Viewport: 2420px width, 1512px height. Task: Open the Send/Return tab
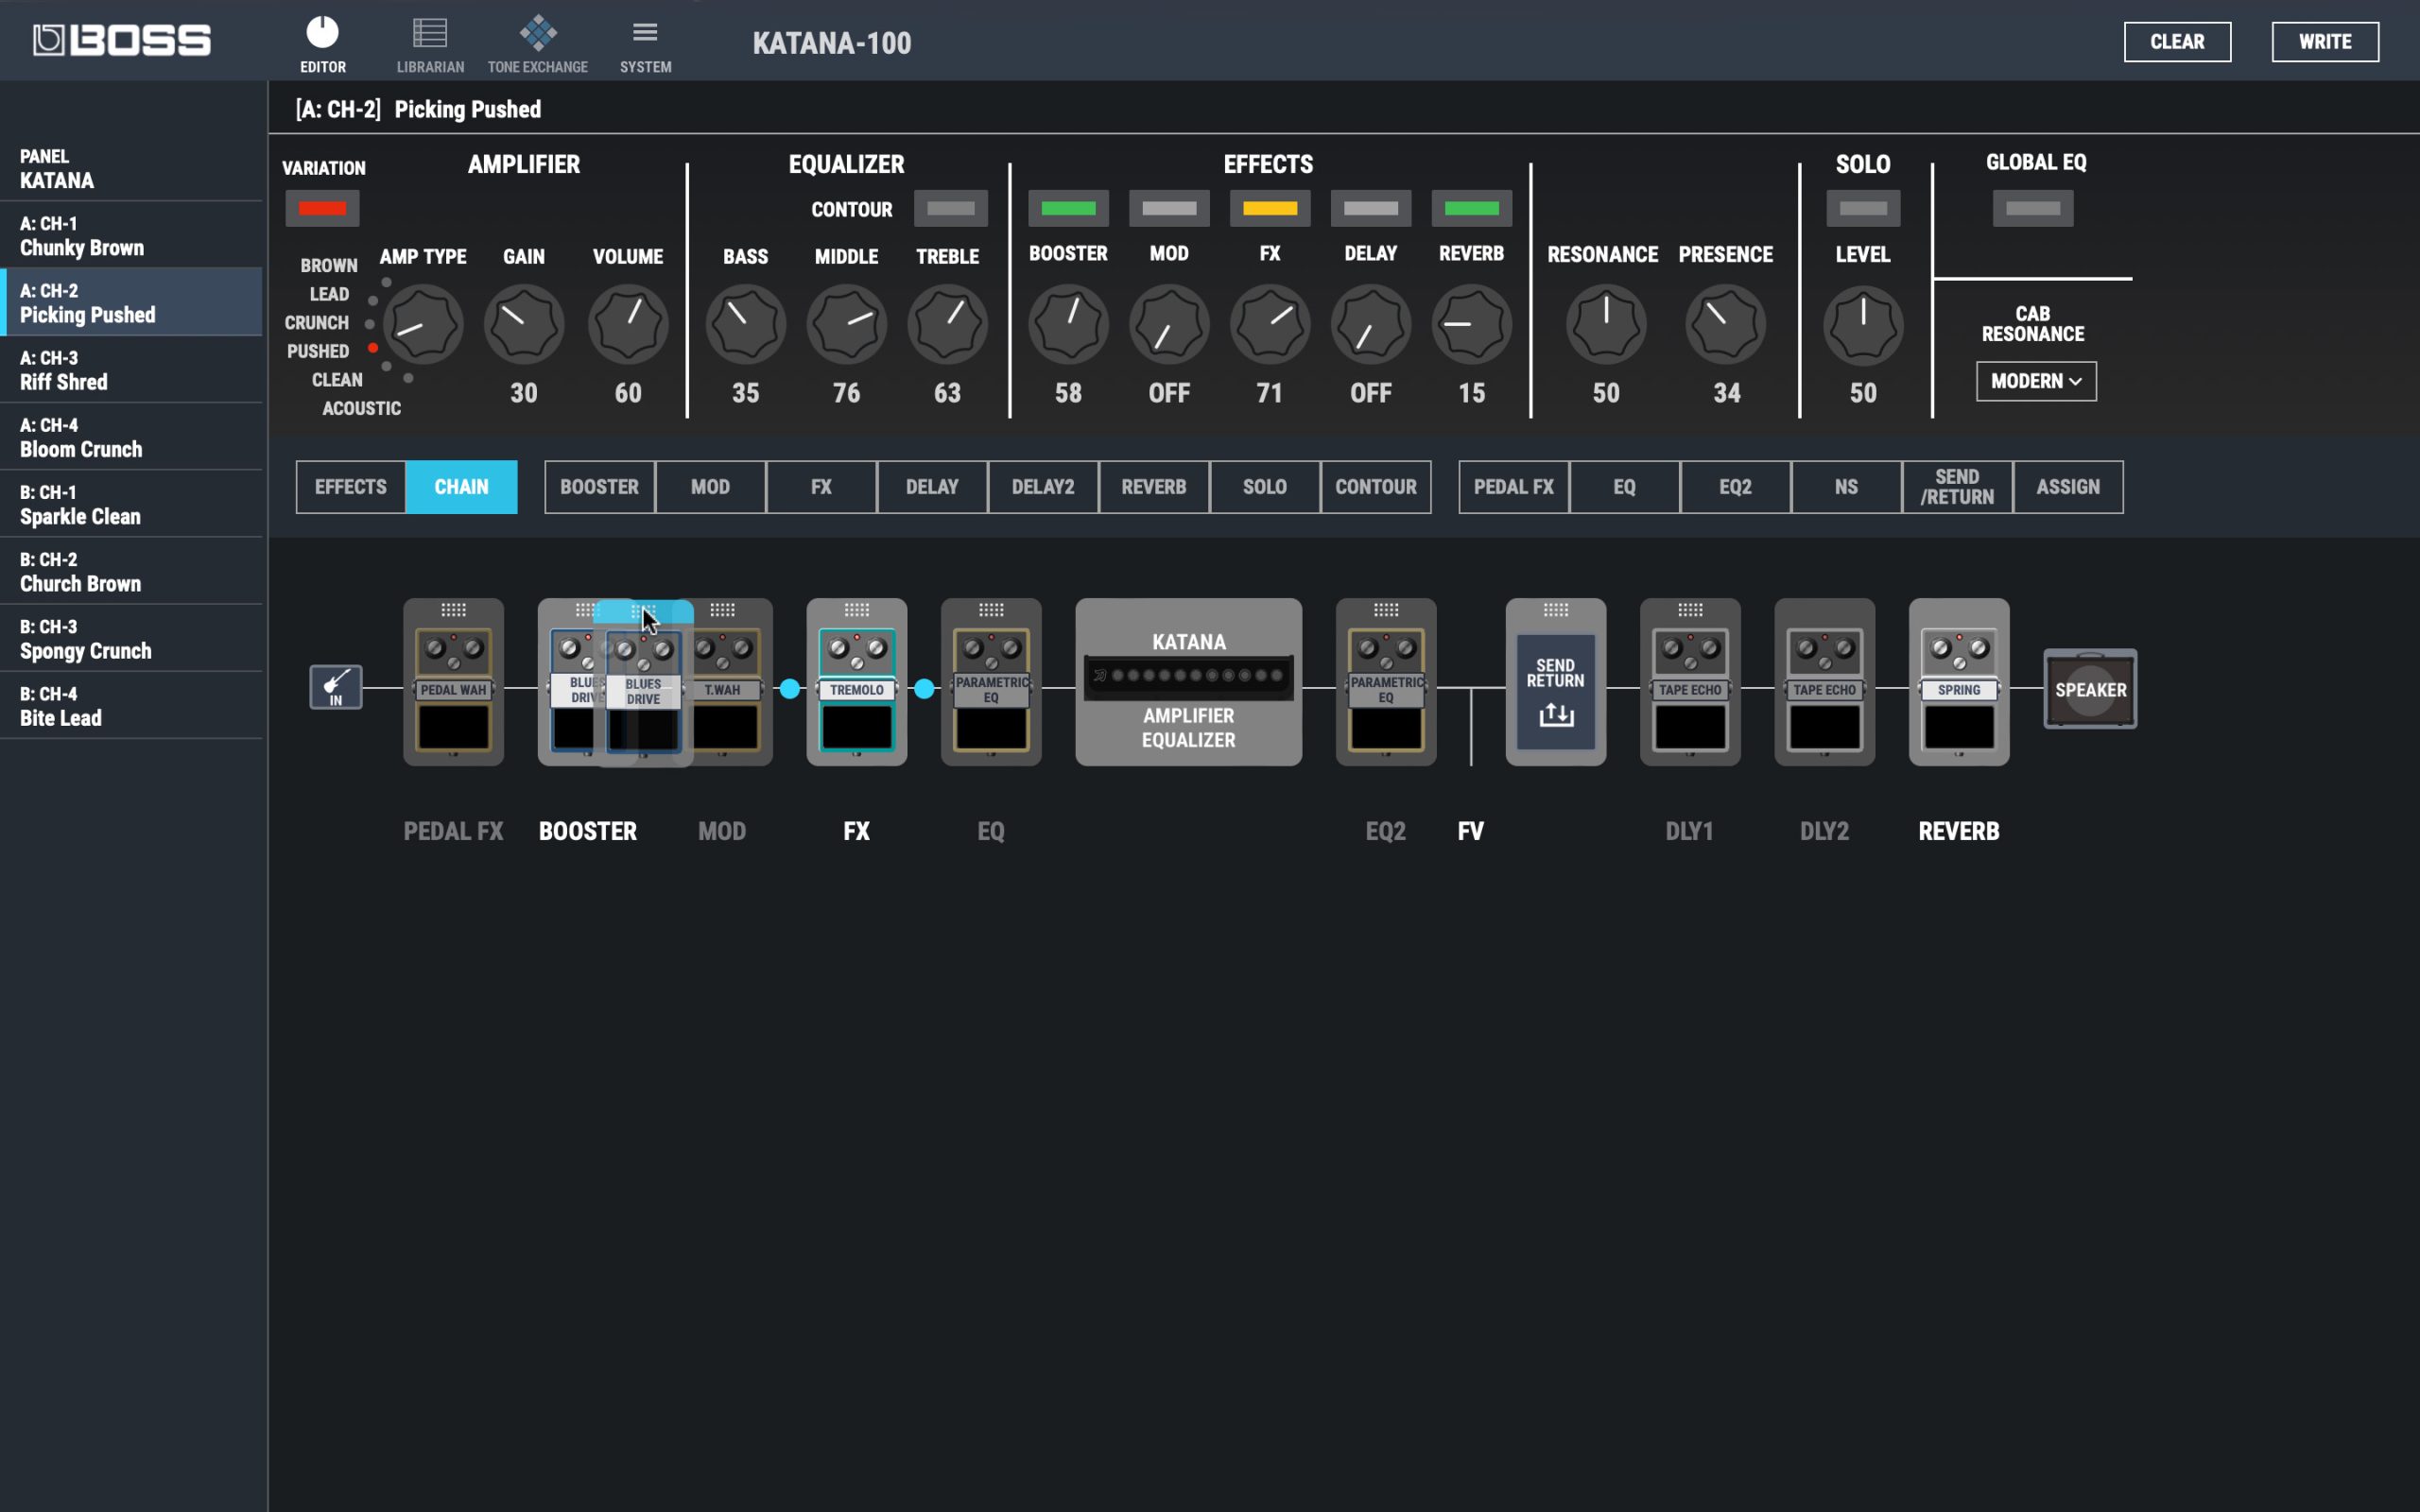[1957, 487]
